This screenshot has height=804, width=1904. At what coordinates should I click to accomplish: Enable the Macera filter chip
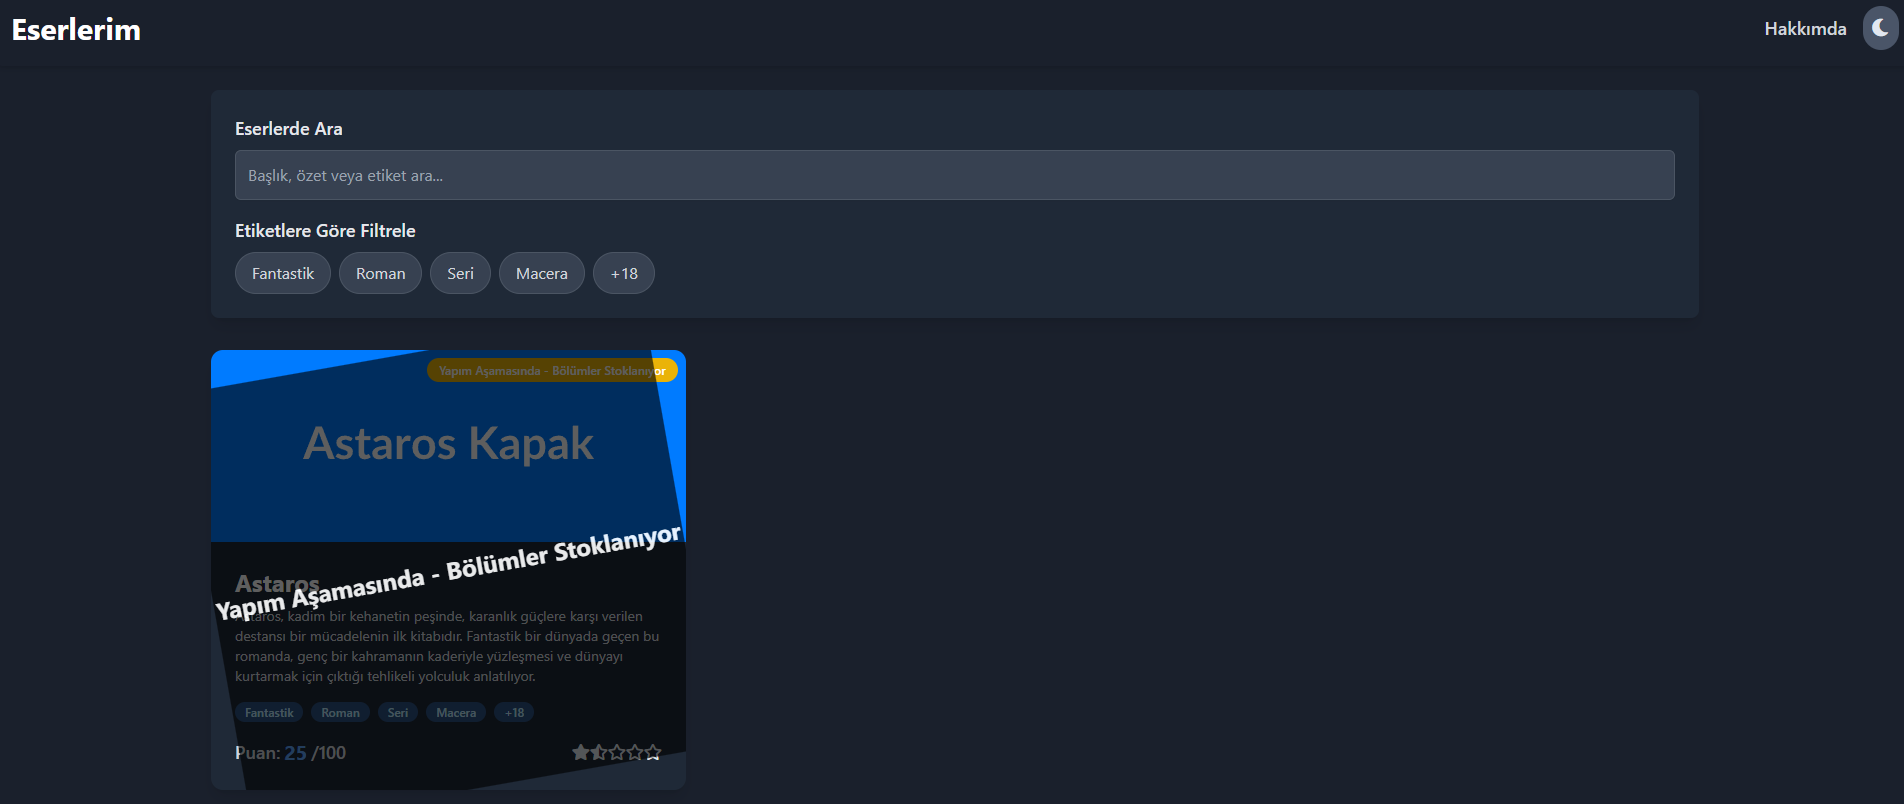coord(541,273)
